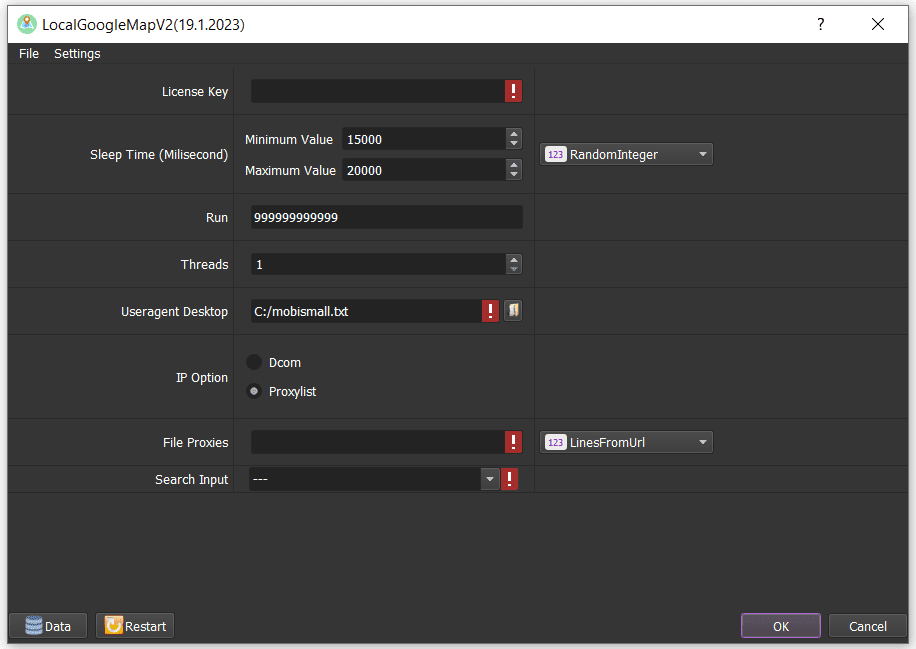Click the Minimum Value field 15000
The width and height of the screenshot is (916, 649).
coord(424,139)
